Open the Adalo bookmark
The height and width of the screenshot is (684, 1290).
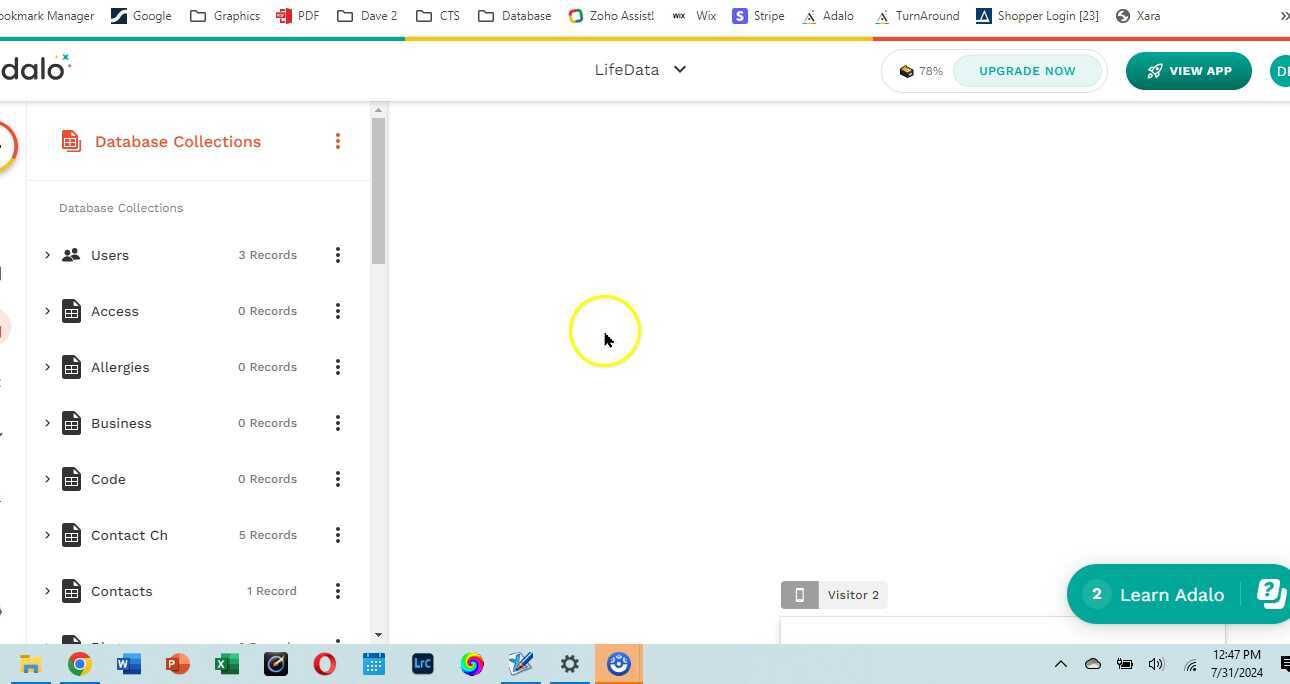pos(828,16)
